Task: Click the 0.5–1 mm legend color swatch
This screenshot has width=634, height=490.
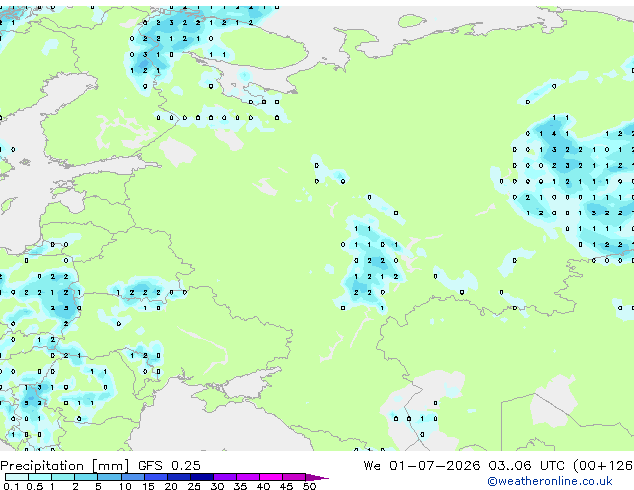Action: click(40, 477)
